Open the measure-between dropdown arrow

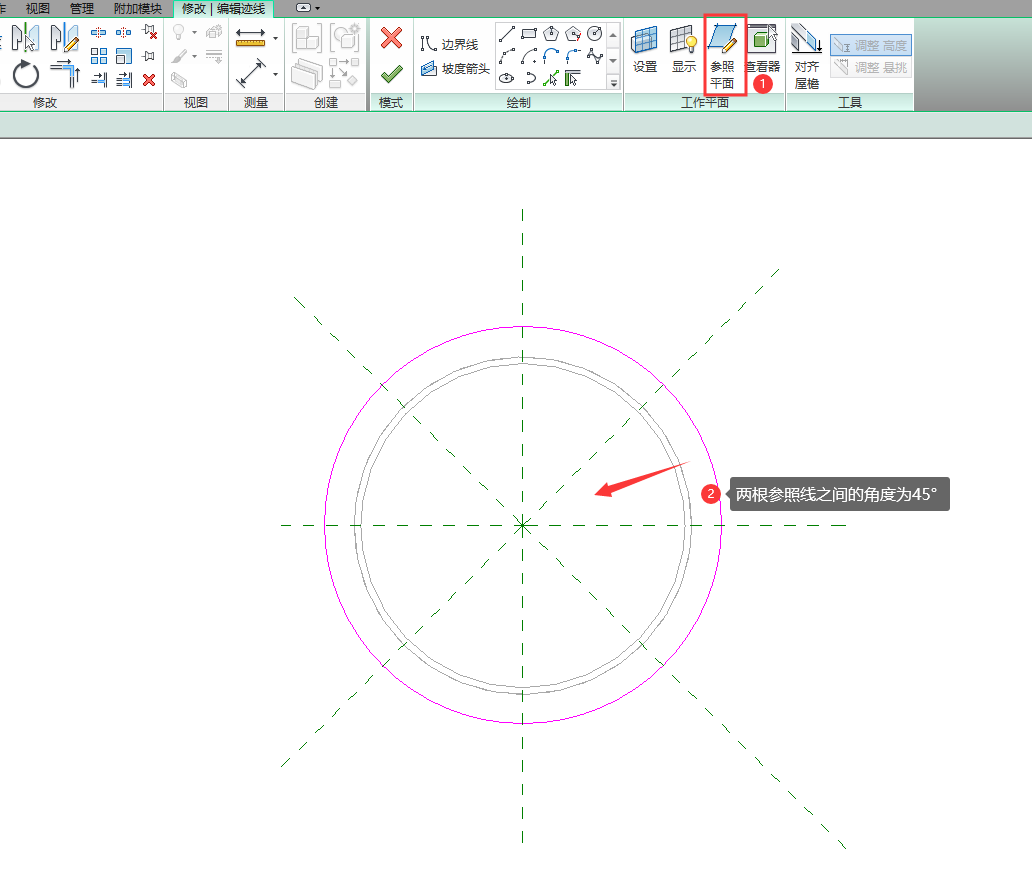pos(275,74)
